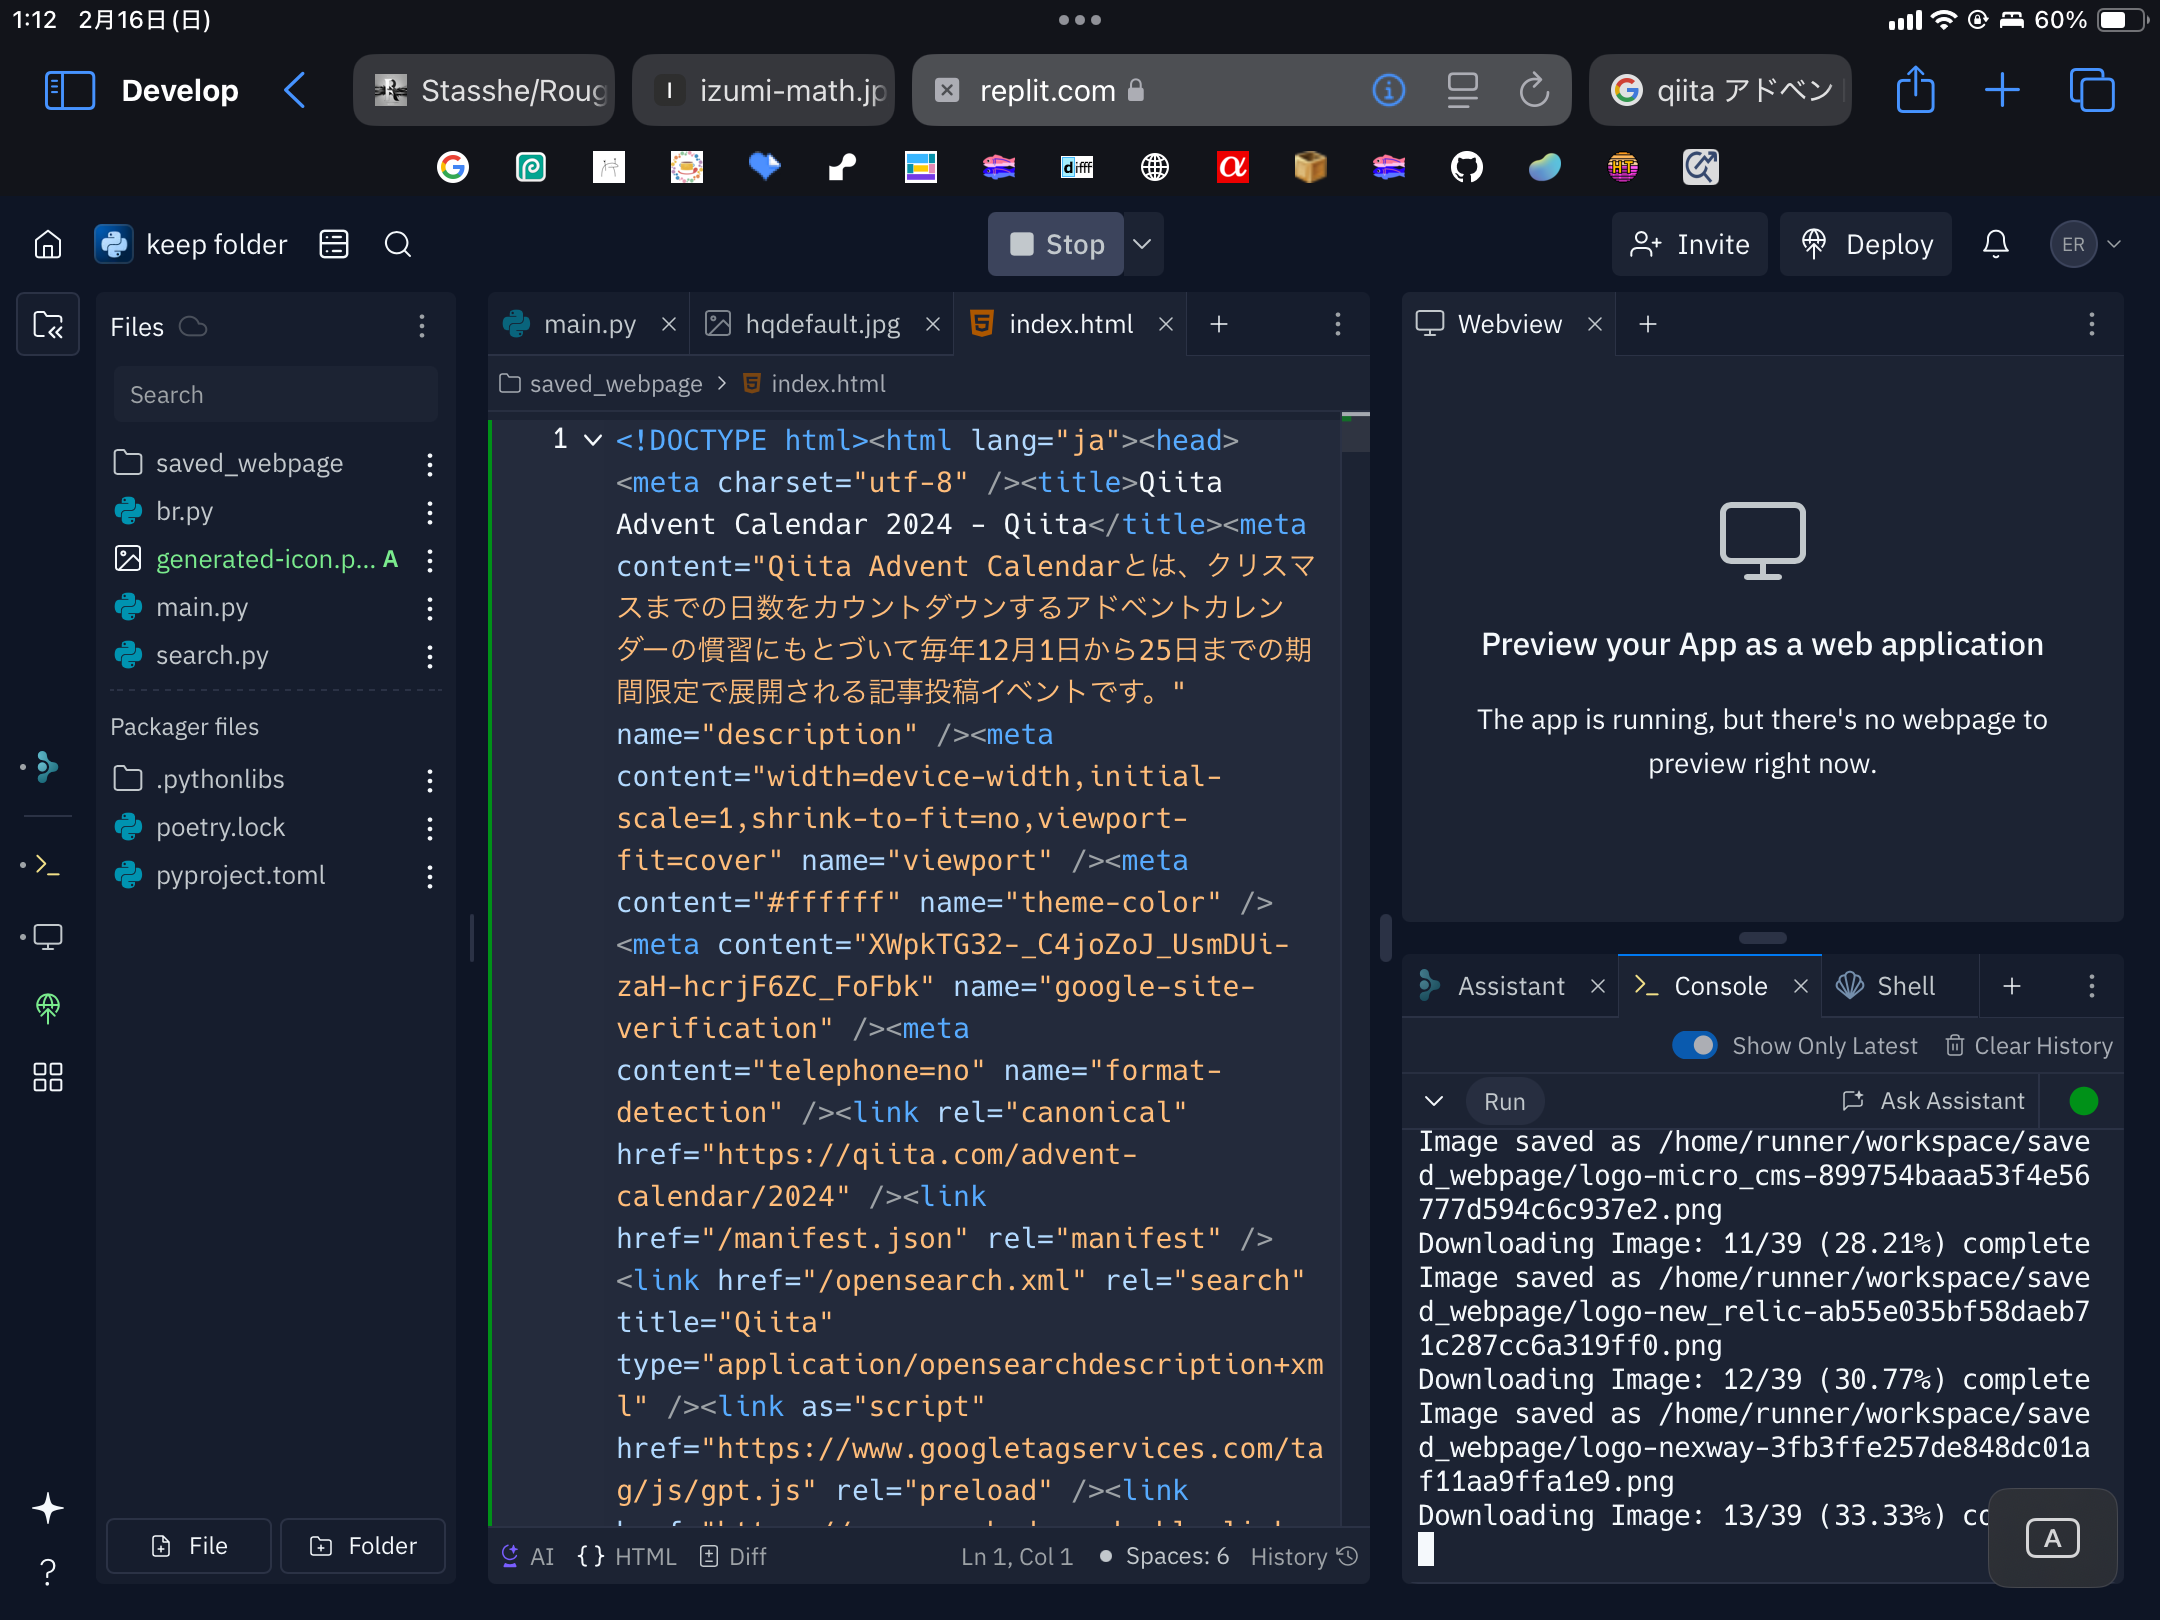Click the Search field in the Files panel
The height and width of the screenshot is (1620, 2160).
pos(275,394)
